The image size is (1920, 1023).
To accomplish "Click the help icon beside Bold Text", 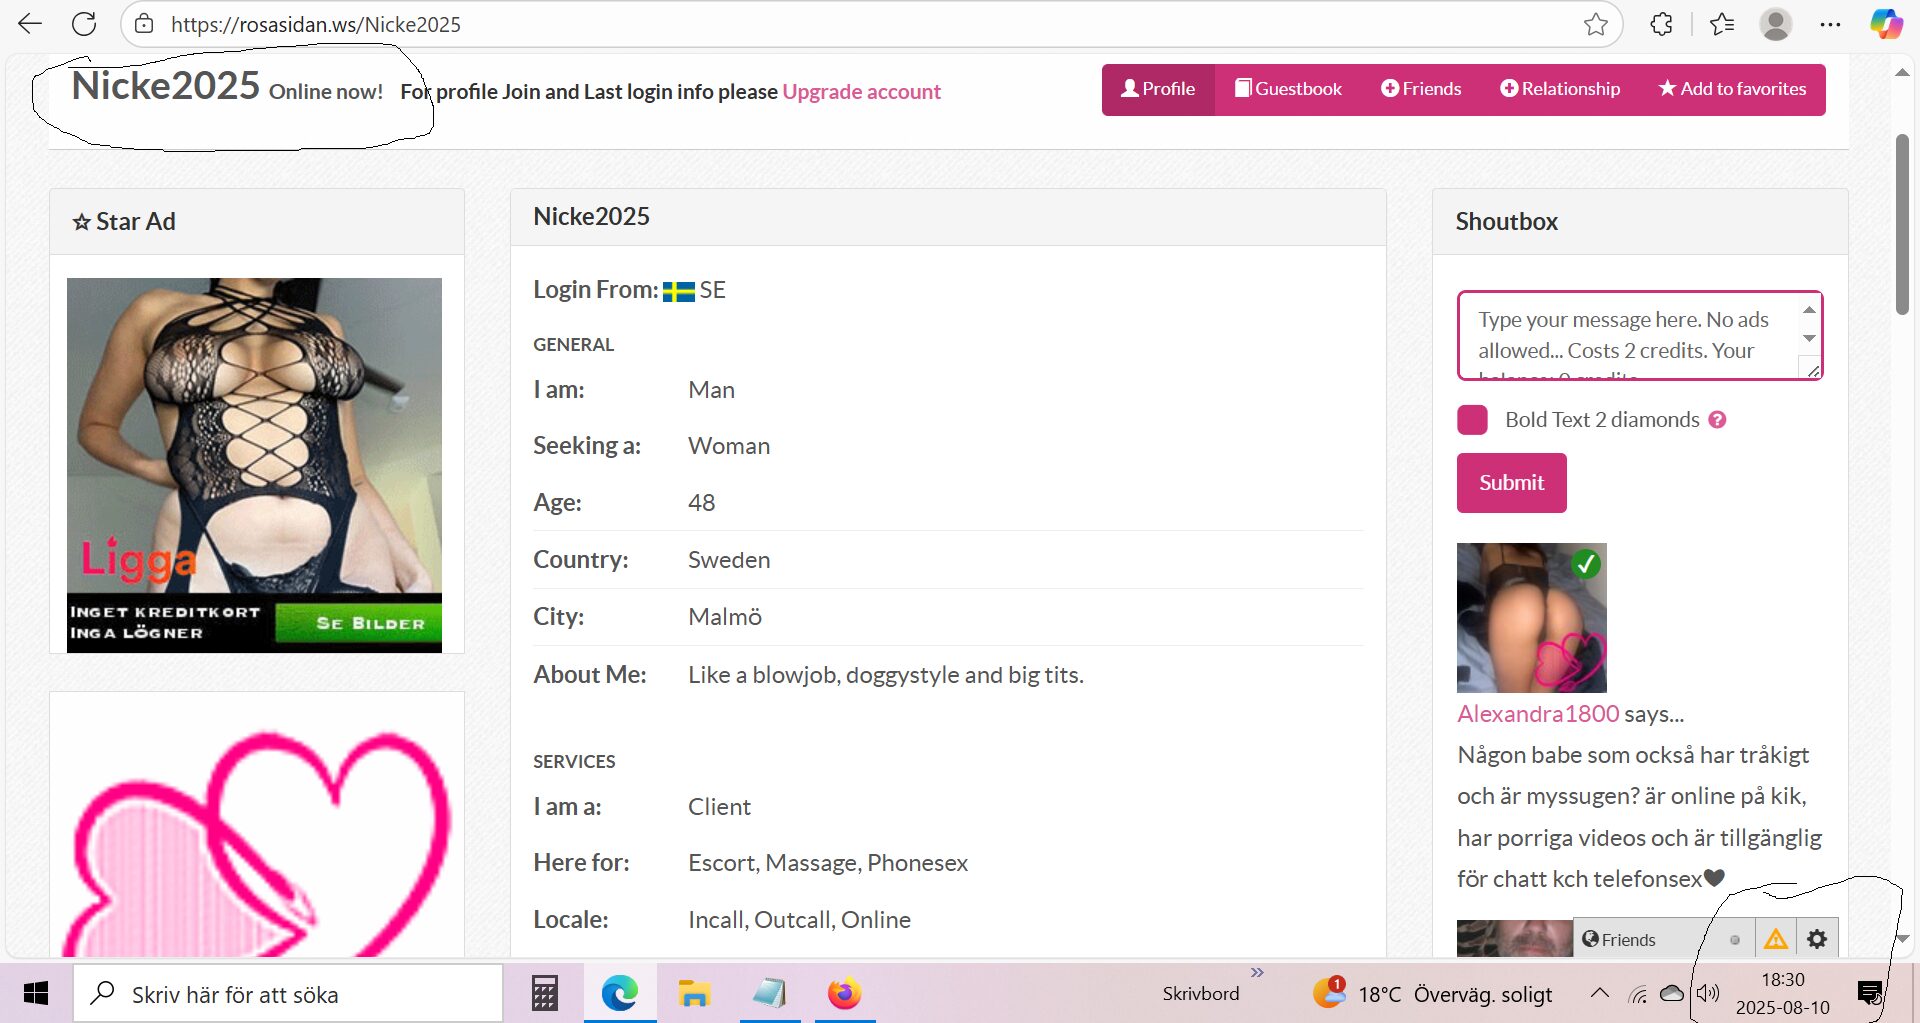I will (x=1717, y=420).
